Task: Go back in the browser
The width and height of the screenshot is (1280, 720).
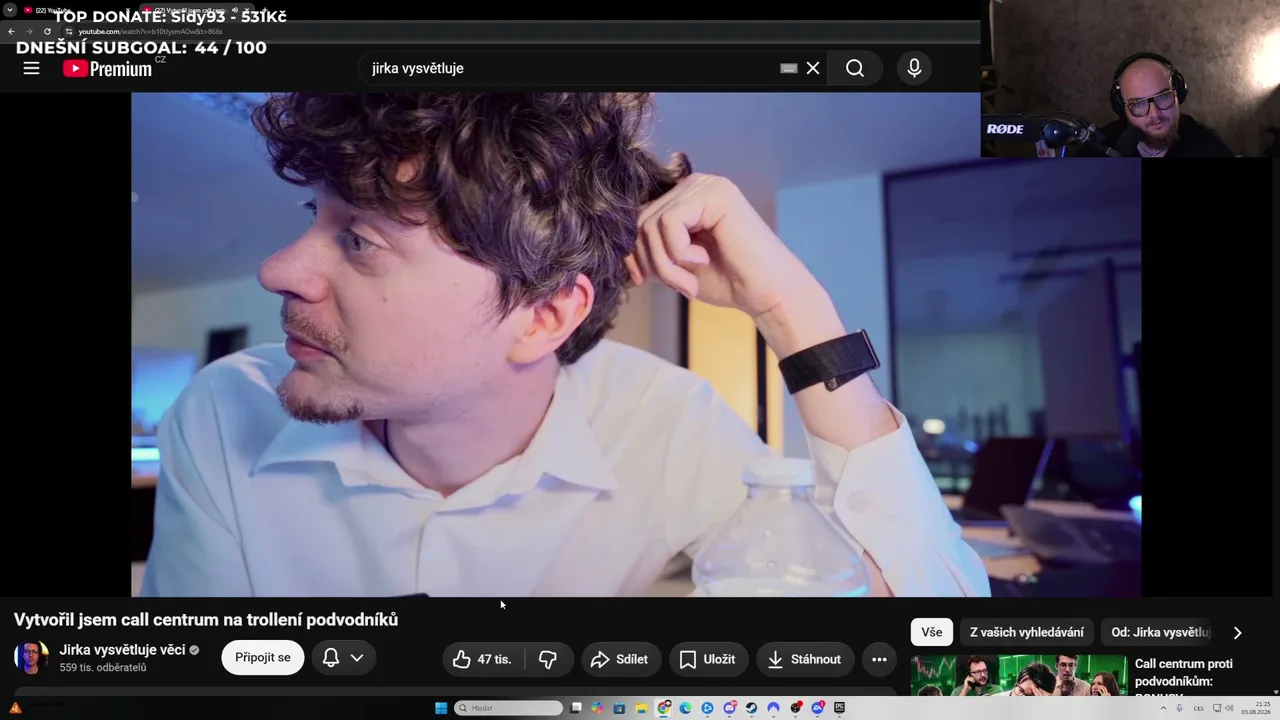Action: pyautogui.click(x=12, y=31)
